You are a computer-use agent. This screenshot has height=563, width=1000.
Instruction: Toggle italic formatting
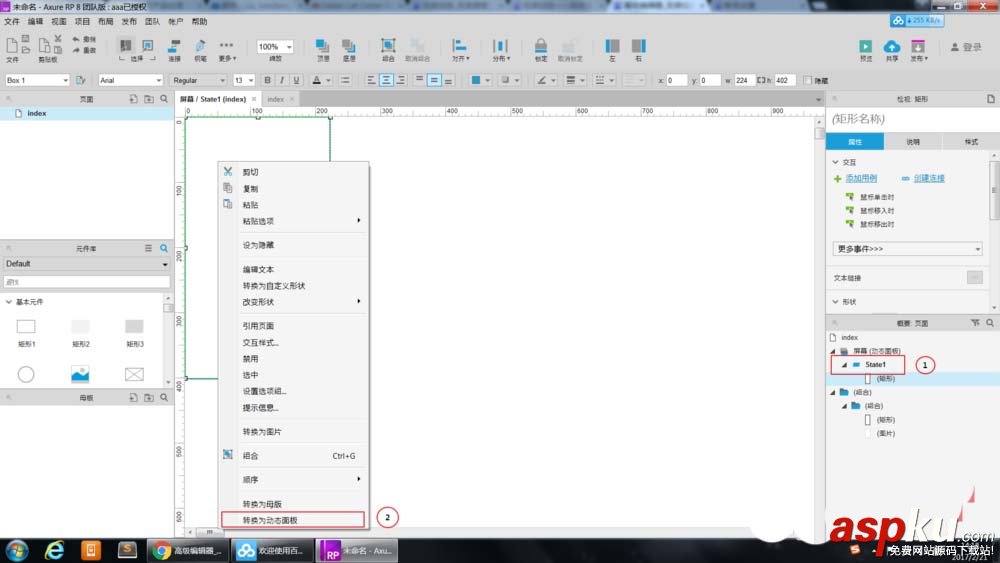coord(281,80)
